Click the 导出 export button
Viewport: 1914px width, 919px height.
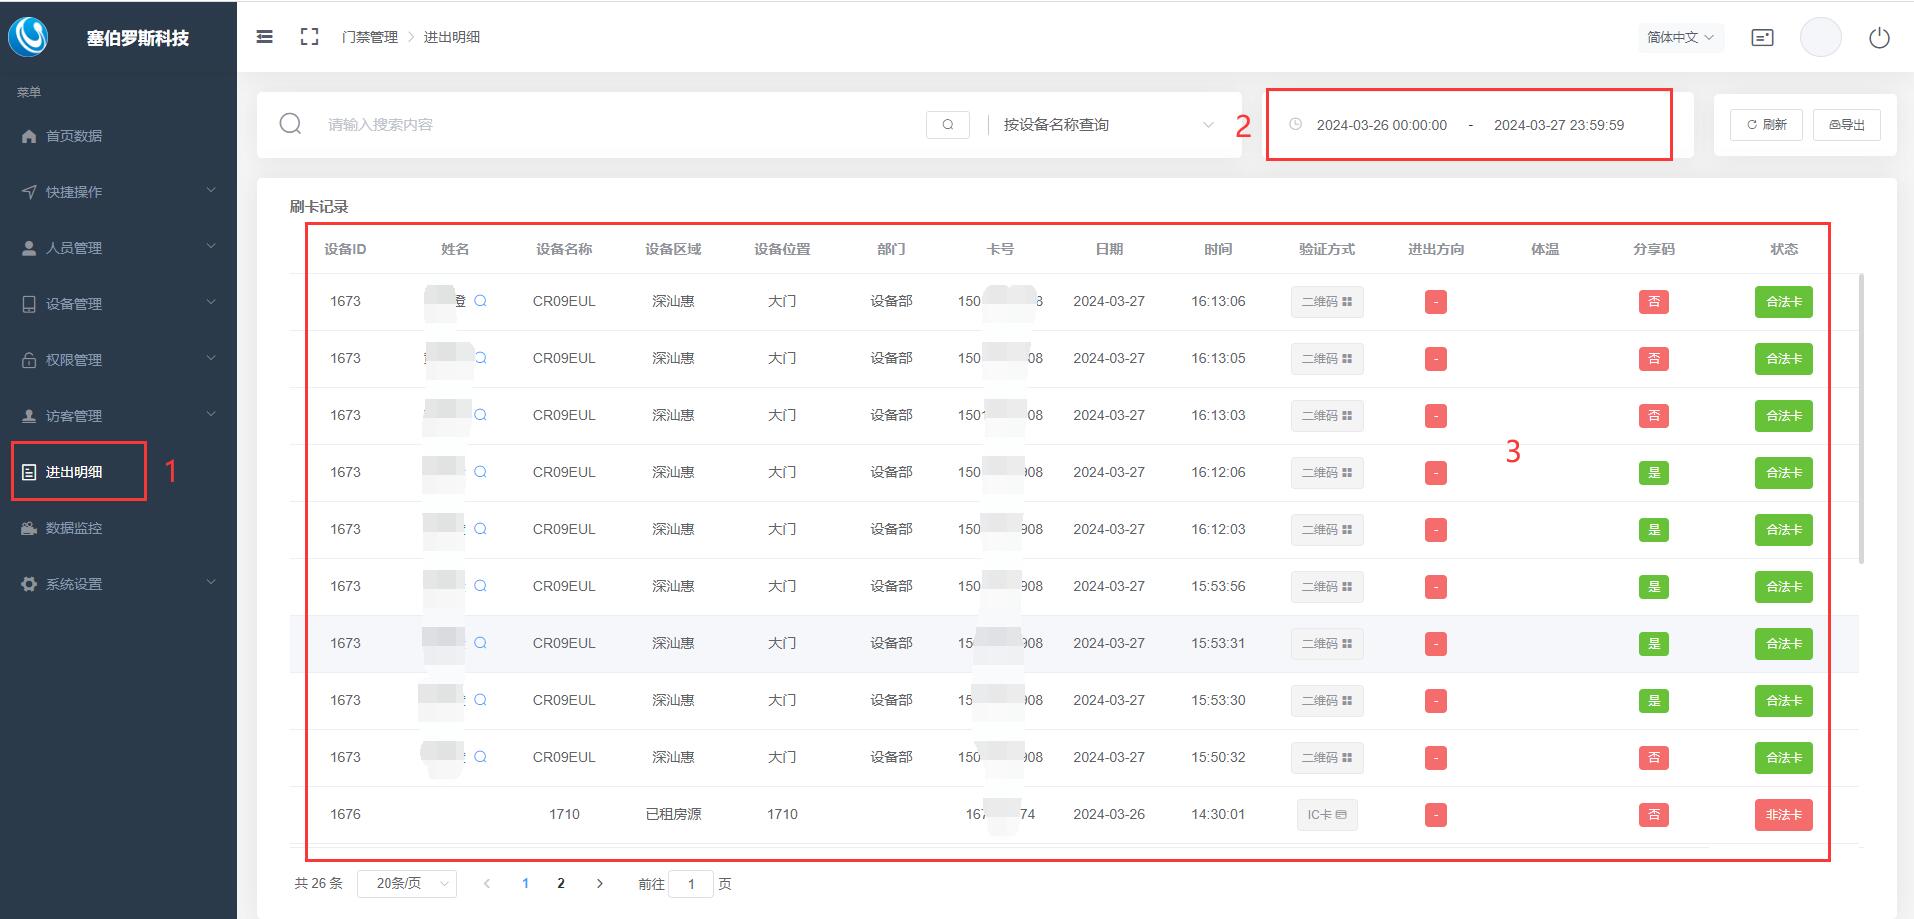point(1847,125)
